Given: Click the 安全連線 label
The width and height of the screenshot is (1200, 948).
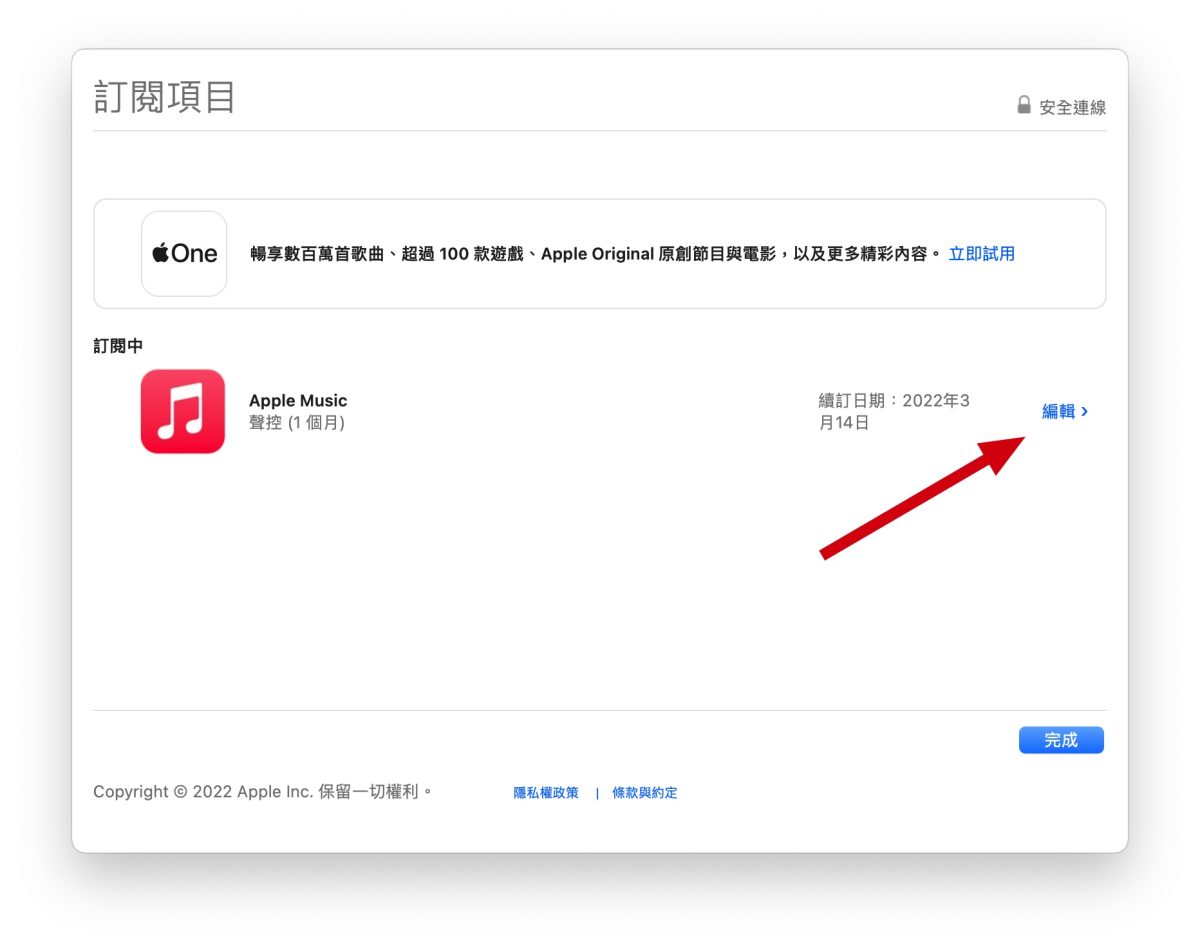Looking at the screenshot, I should pos(1073,107).
